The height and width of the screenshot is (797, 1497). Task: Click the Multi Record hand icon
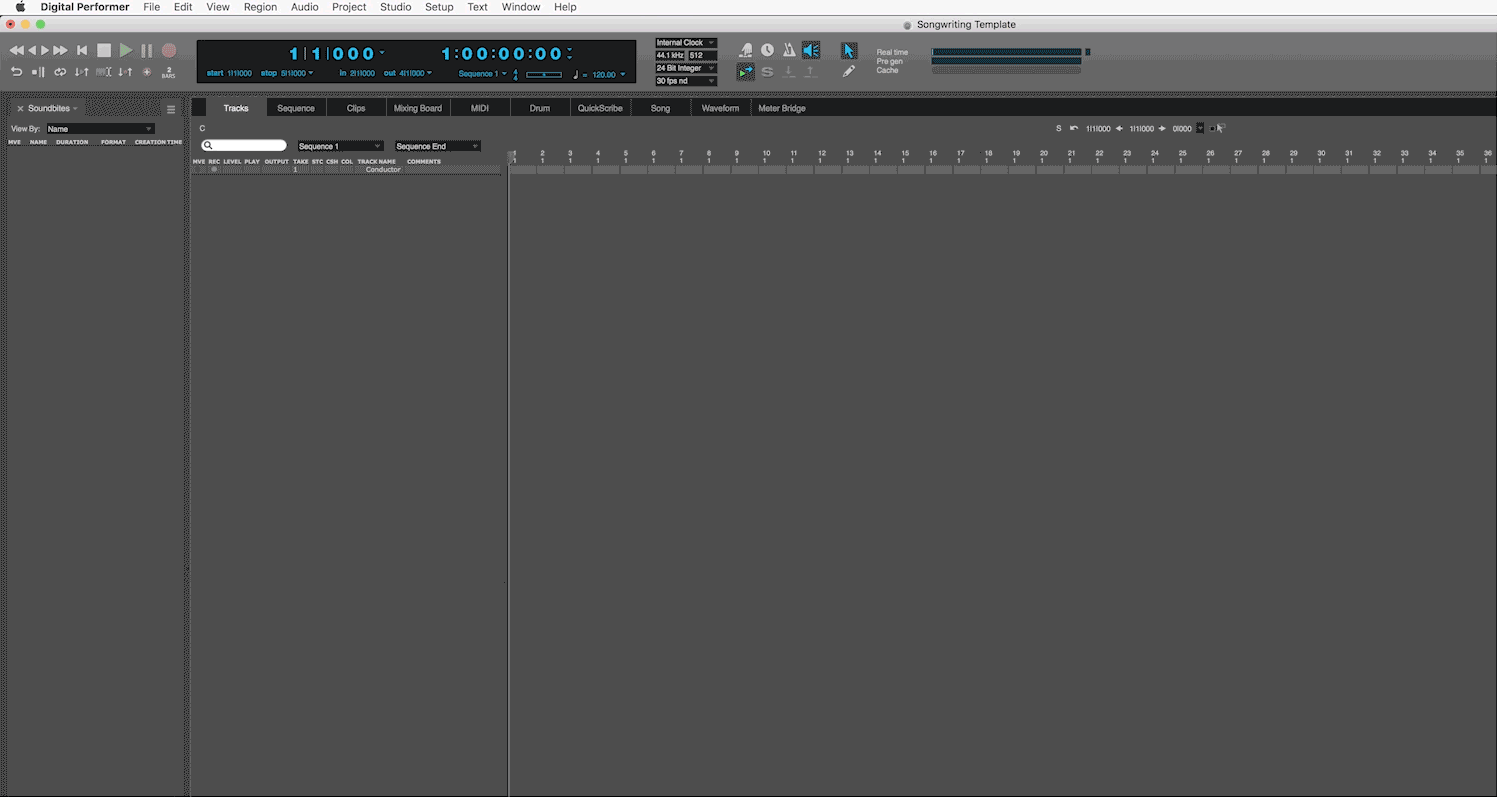tap(746, 50)
